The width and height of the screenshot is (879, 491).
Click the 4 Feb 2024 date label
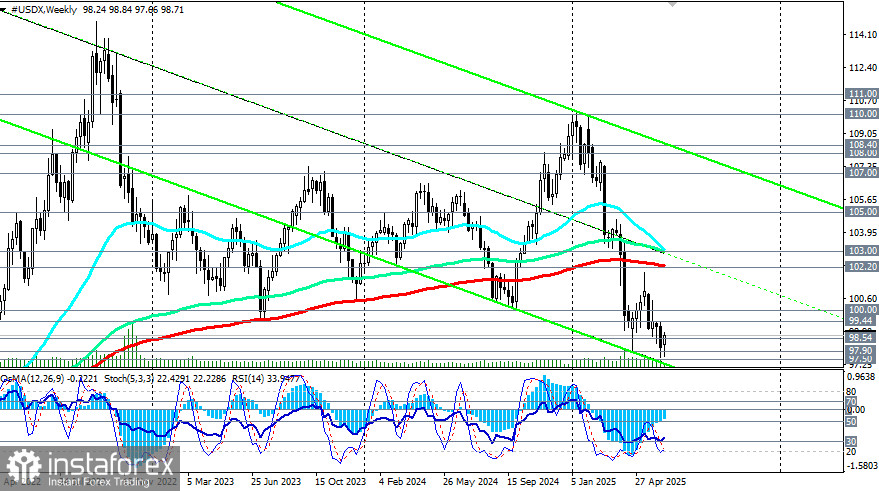click(403, 481)
